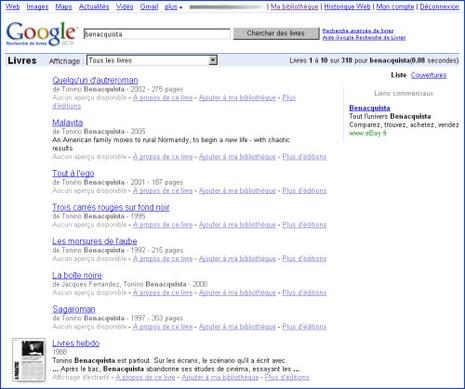Open 'Ma bibliothèque' link
This screenshot has height=389, width=465.
tap(294, 6)
